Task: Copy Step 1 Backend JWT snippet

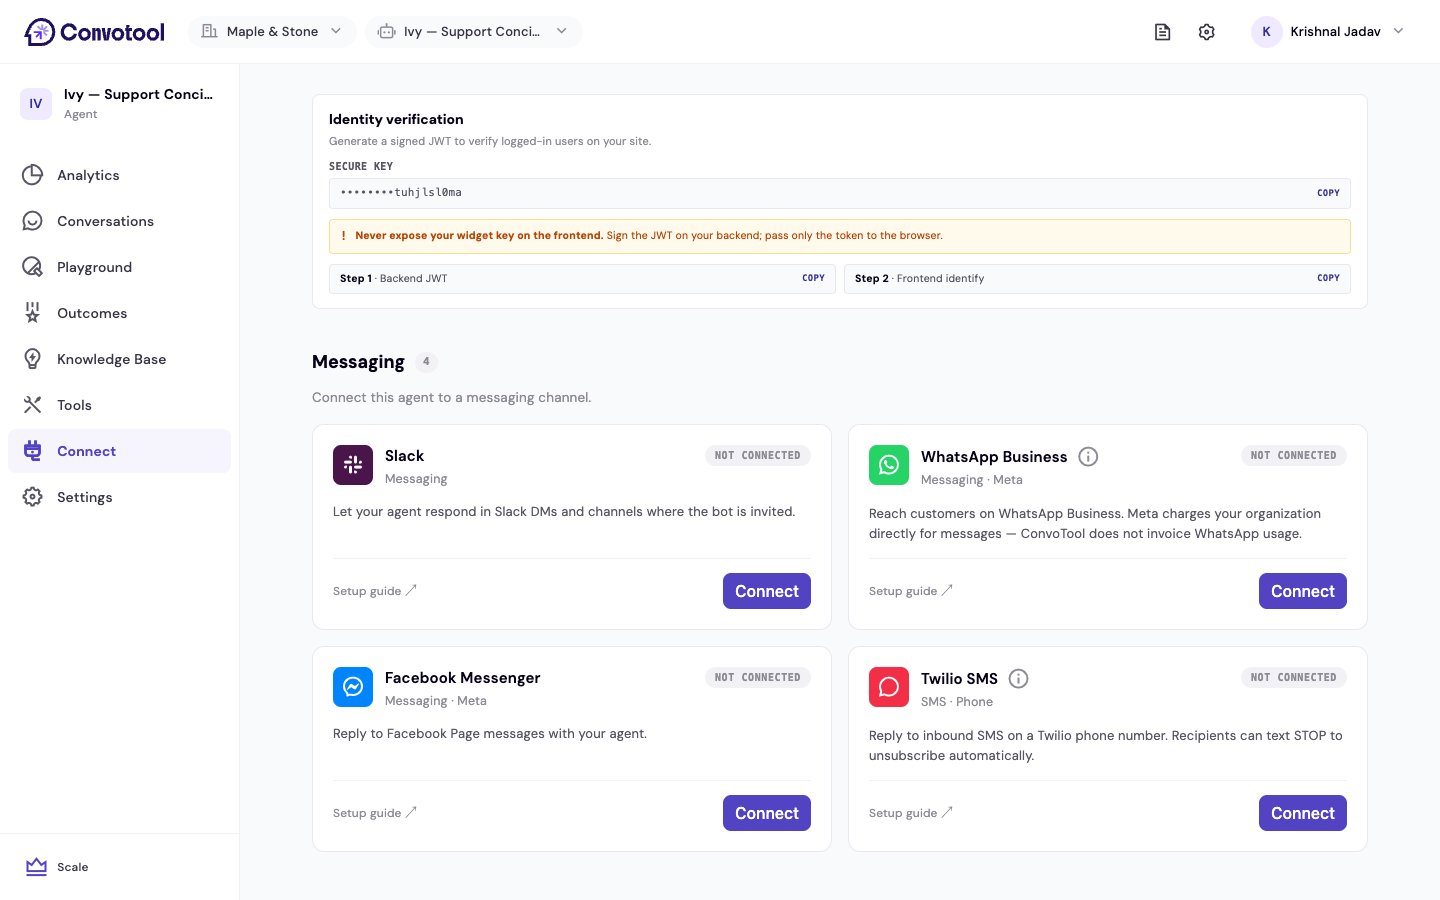Action: click(813, 279)
